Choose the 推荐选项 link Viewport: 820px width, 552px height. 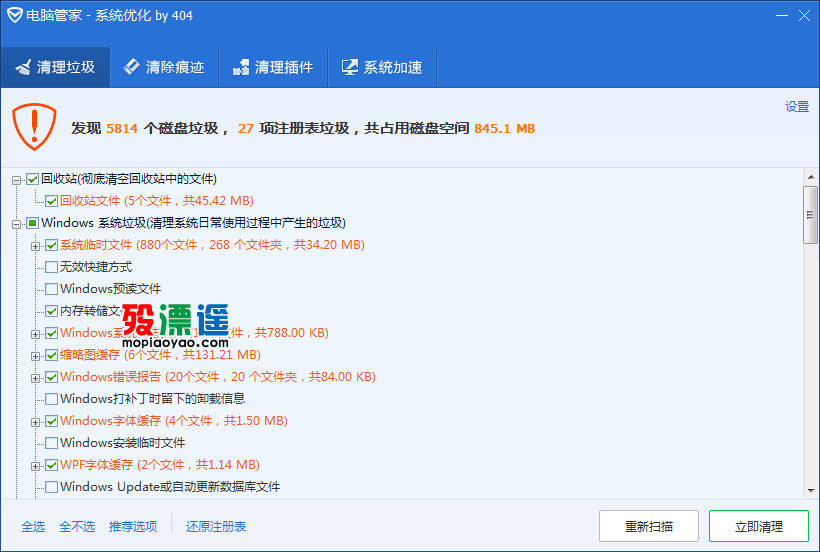click(133, 526)
